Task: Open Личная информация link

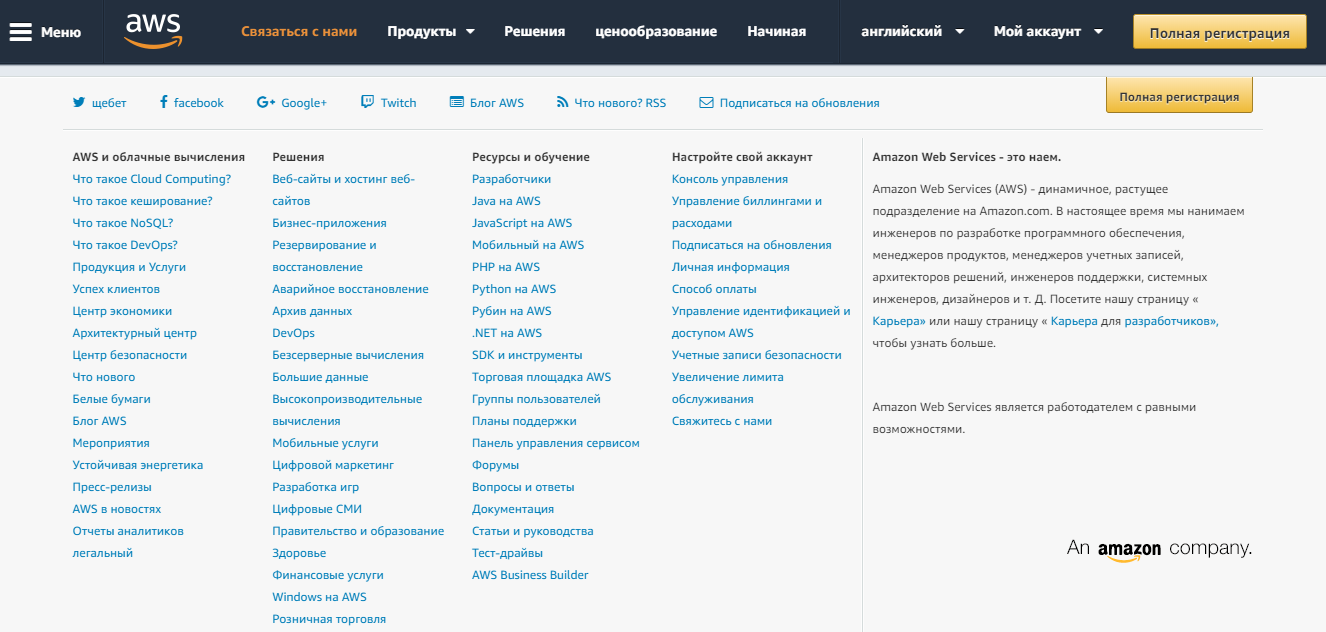Action: click(x=731, y=267)
